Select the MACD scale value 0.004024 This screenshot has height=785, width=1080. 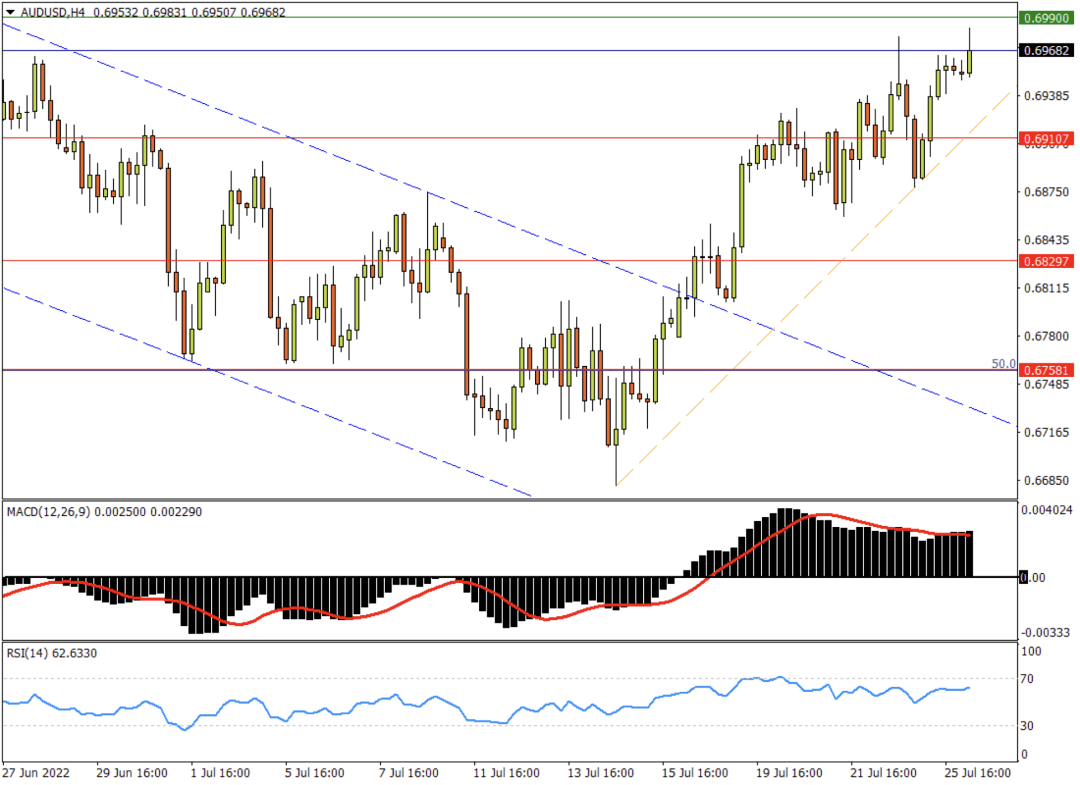tap(1047, 510)
